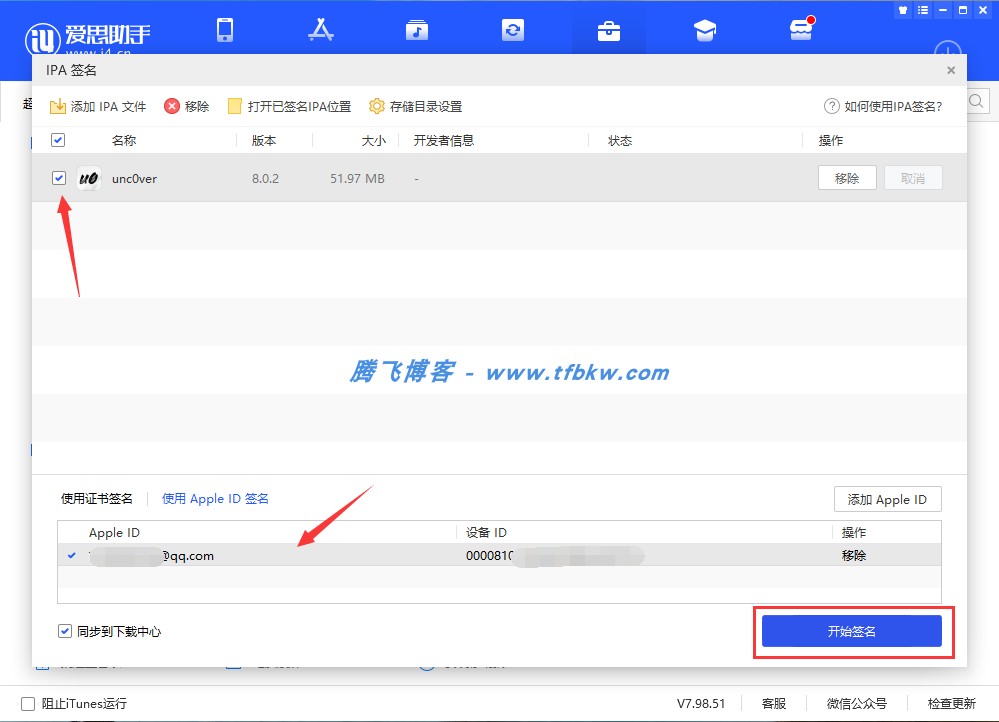The width and height of the screenshot is (999, 722).
Task: Click the 添加 Apple ID button
Action: 887,498
